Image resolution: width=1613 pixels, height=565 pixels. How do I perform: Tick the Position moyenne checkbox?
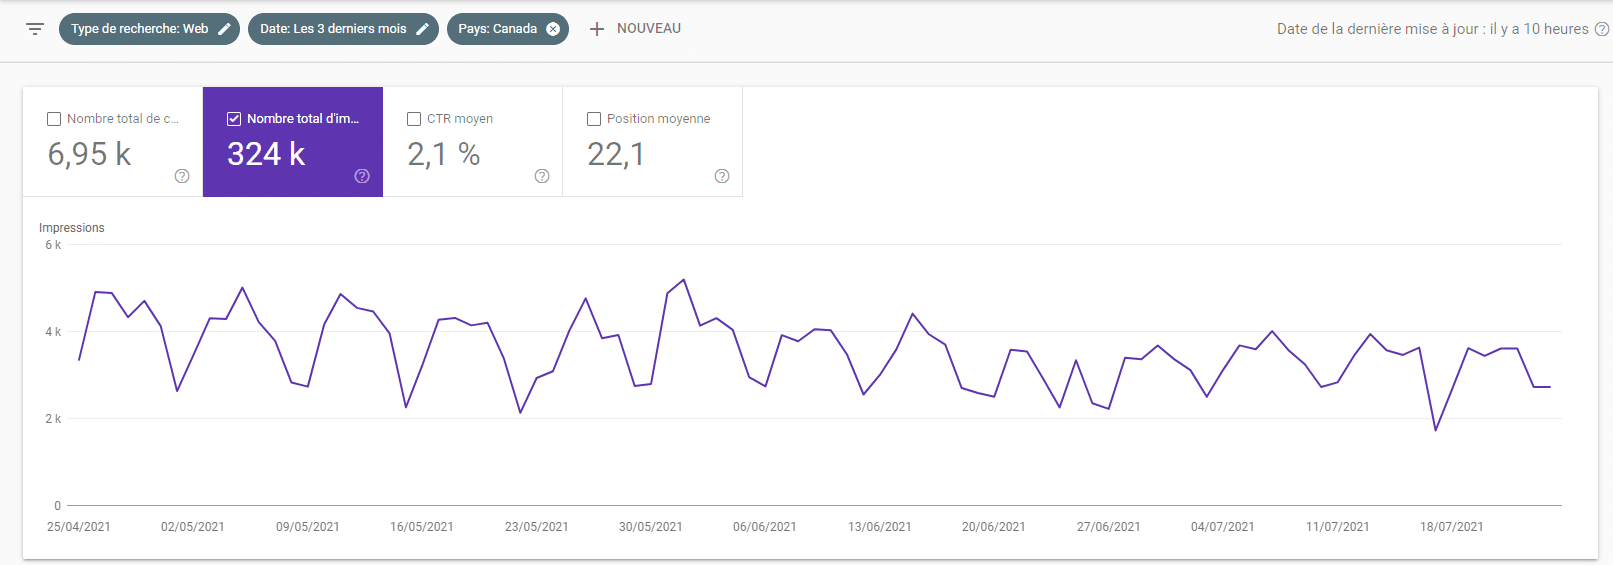pyautogui.click(x=594, y=119)
